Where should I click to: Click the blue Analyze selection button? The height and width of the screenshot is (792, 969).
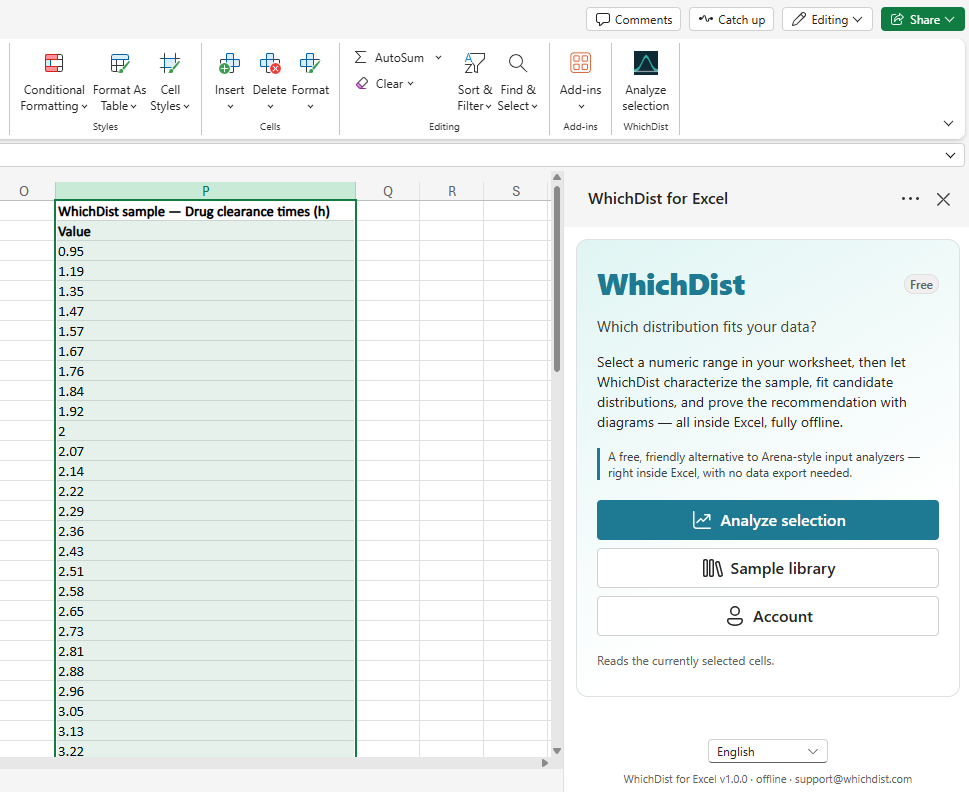[768, 520]
